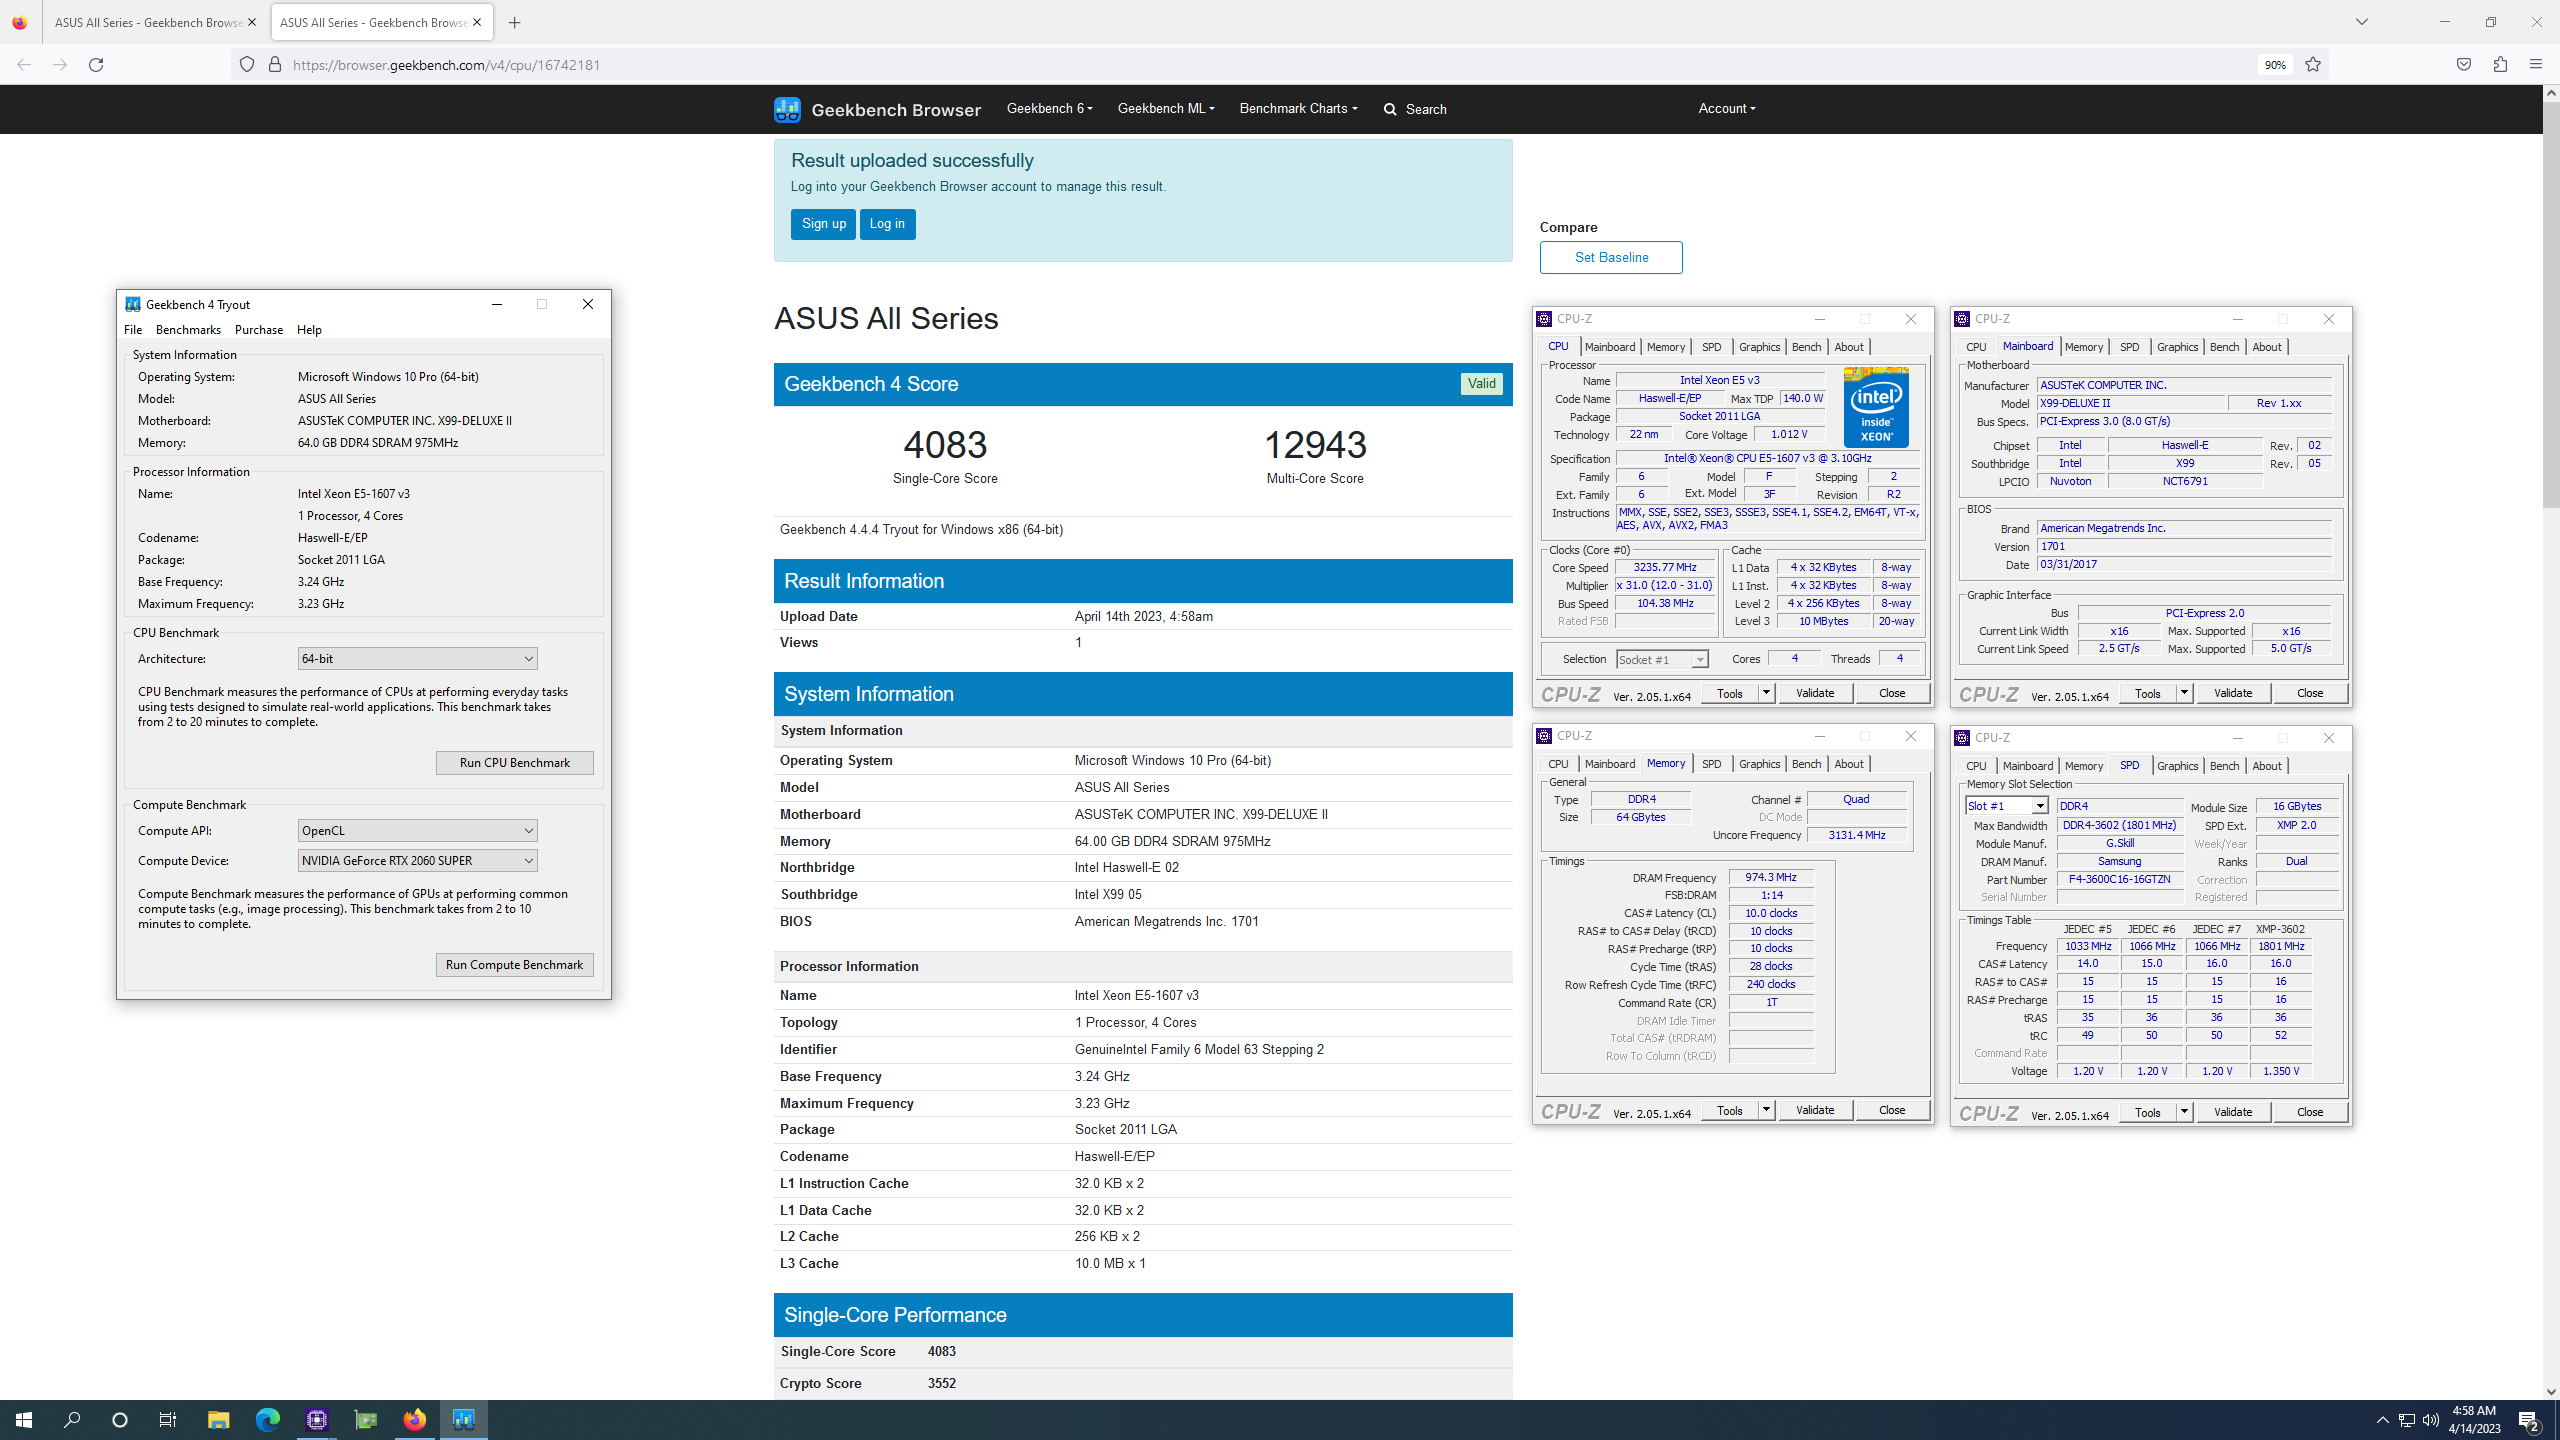This screenshot has width=2560, height=1440.
Task: Open File Explorer from the taskbar
Action: click(218, 1419)
